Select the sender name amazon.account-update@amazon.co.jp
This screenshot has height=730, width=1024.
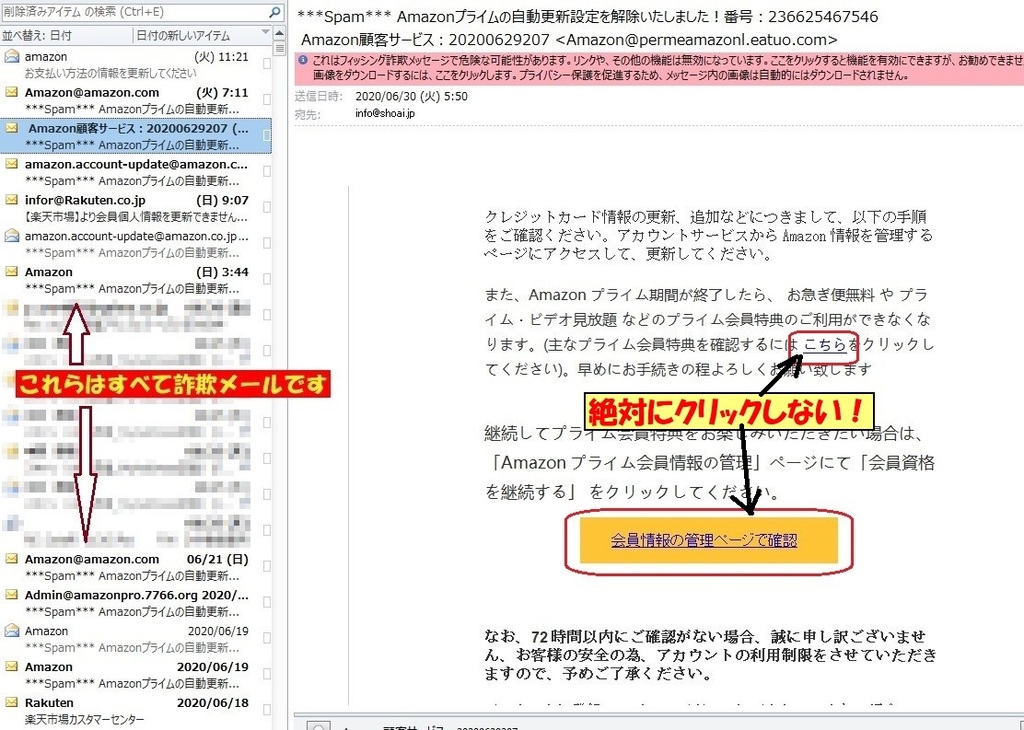[136, 236]
